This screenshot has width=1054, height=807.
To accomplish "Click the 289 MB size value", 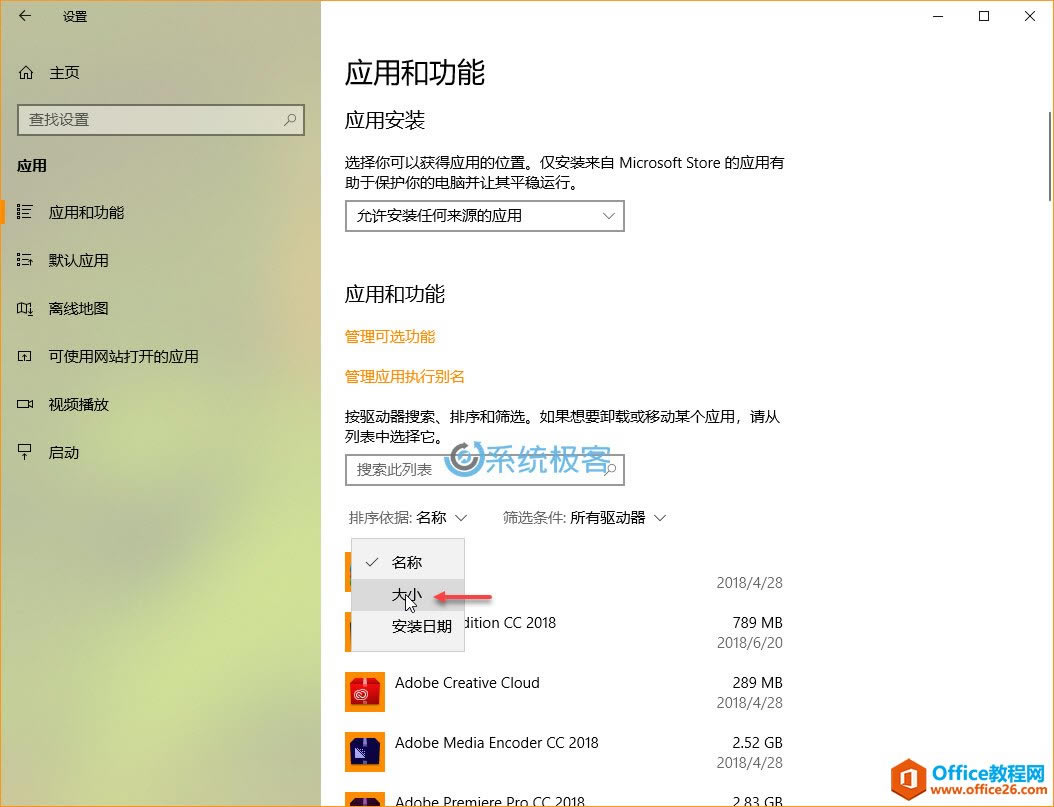I will (x=757, y=683).
